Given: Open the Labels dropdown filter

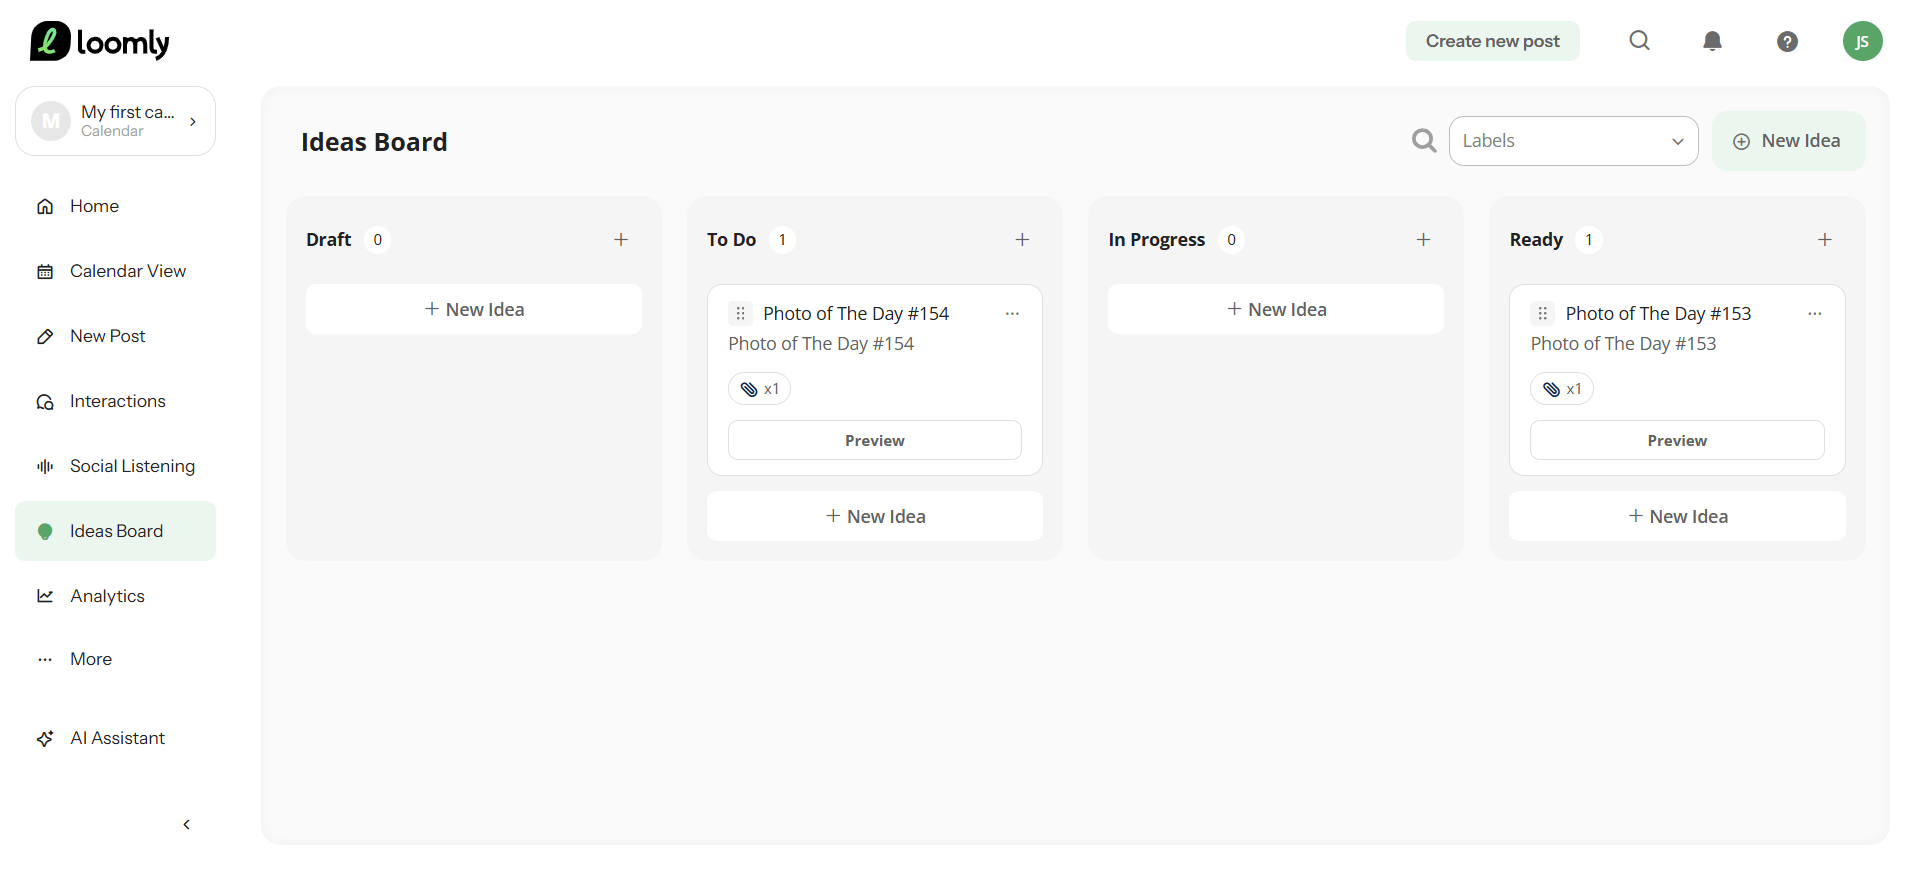Looking at the screenshot, I should pos(1573,141).
